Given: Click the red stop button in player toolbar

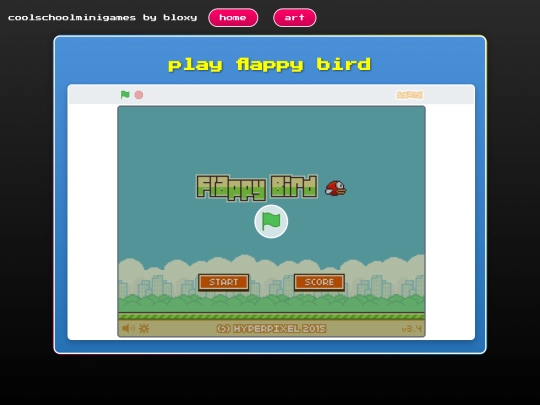Looking at the screenshot, I should coord(139,95).
